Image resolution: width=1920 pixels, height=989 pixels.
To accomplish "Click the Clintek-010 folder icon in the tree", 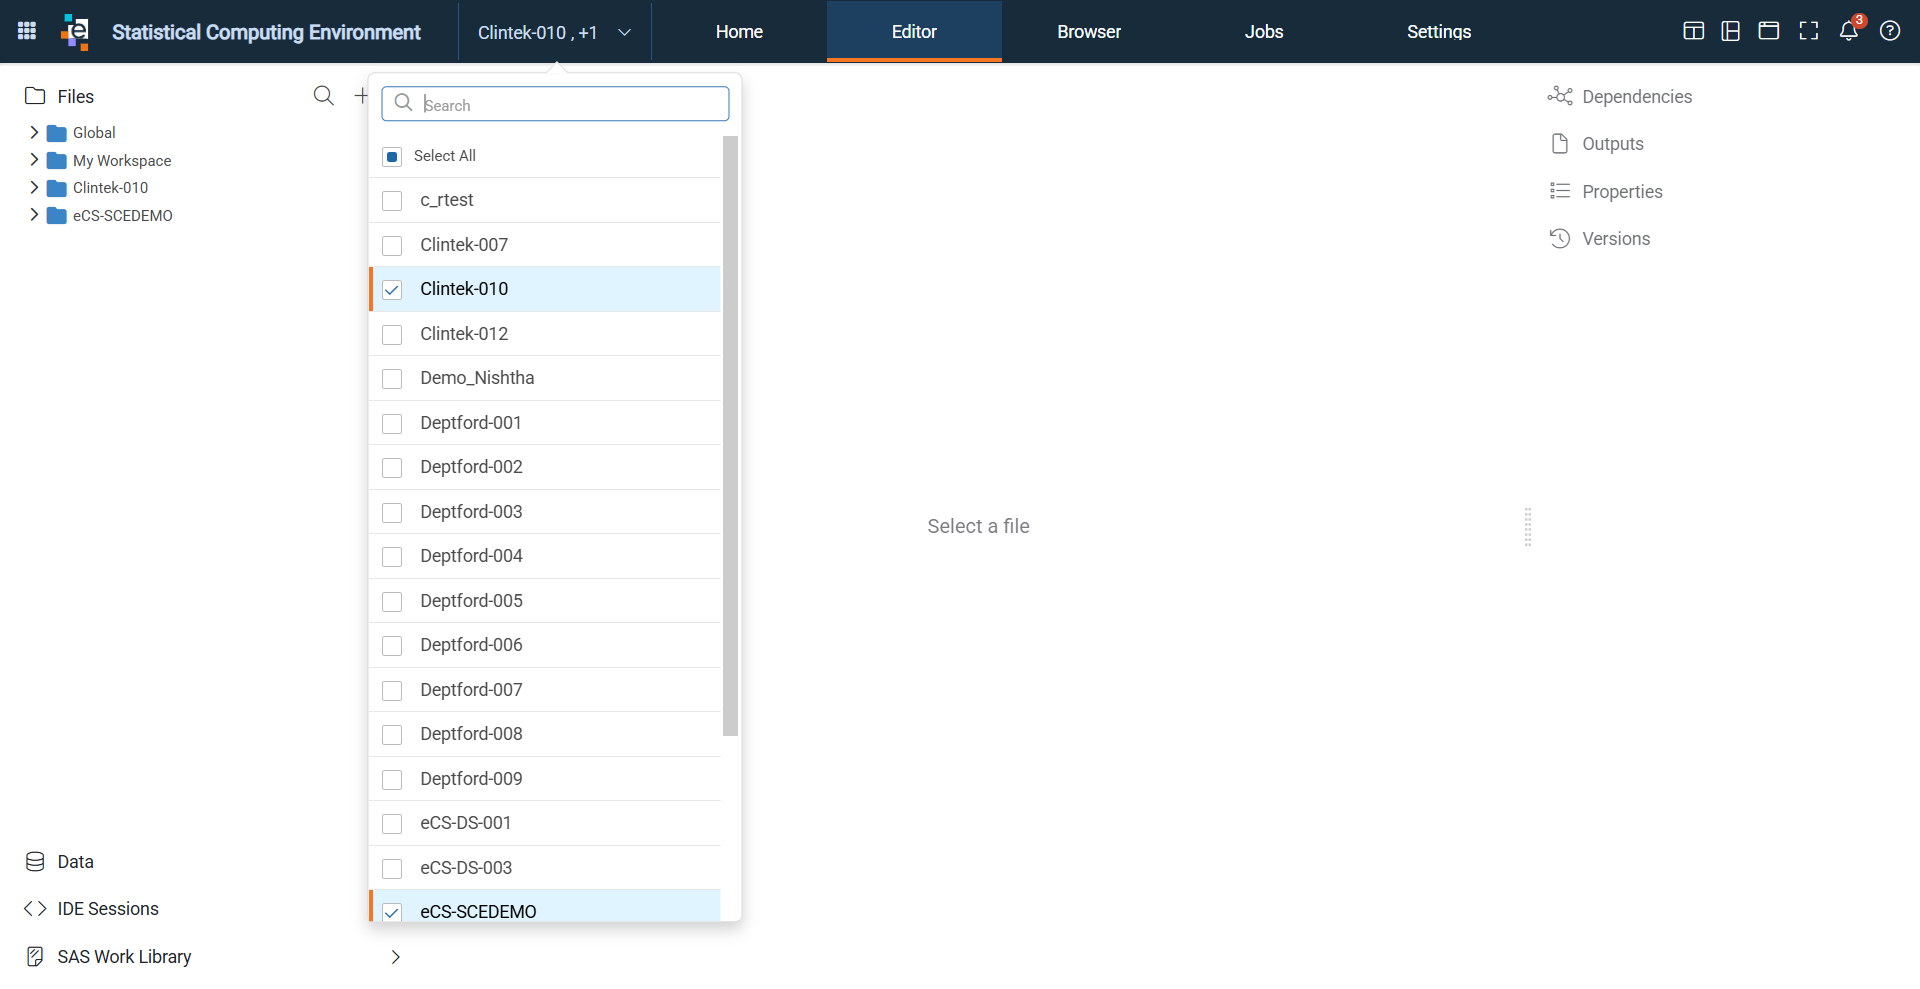I will (x=57, y=188).
